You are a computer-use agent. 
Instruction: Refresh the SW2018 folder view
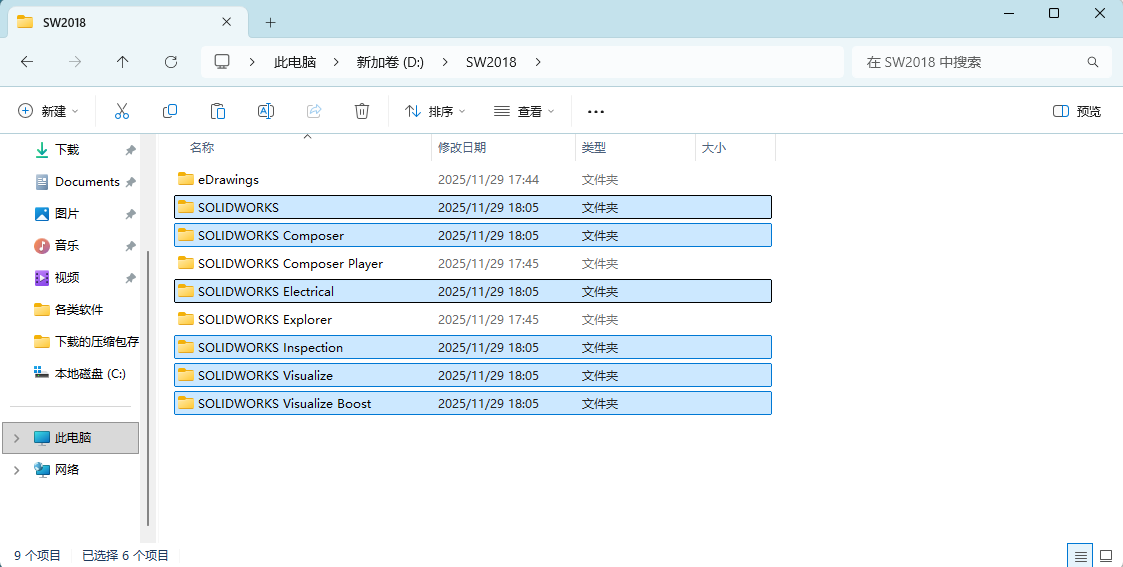(170, 62)
